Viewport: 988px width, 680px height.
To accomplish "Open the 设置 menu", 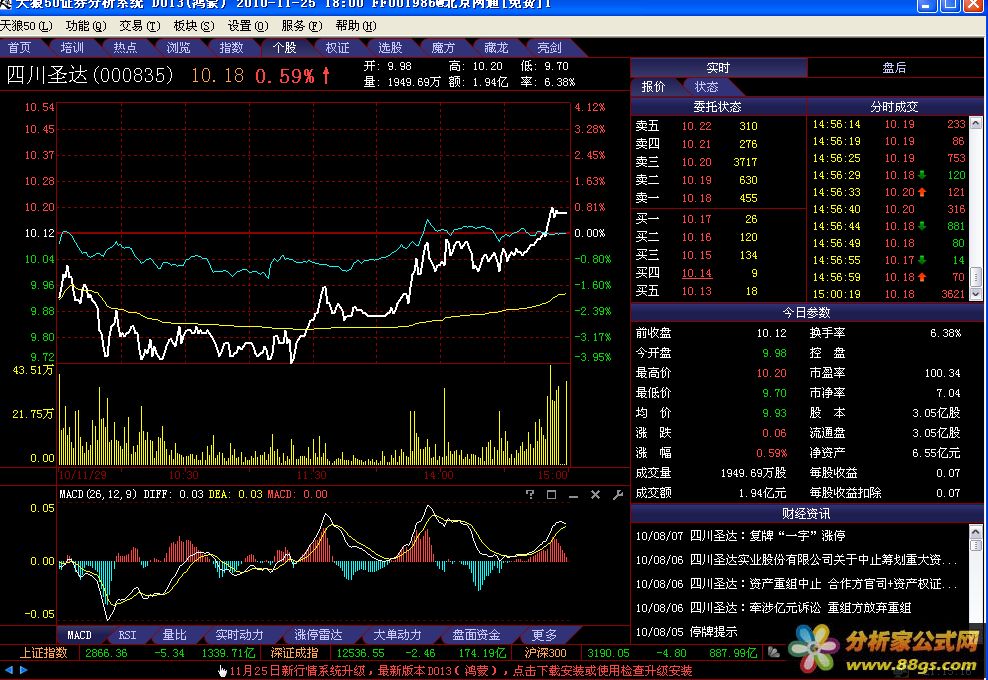I will [248, 26].
